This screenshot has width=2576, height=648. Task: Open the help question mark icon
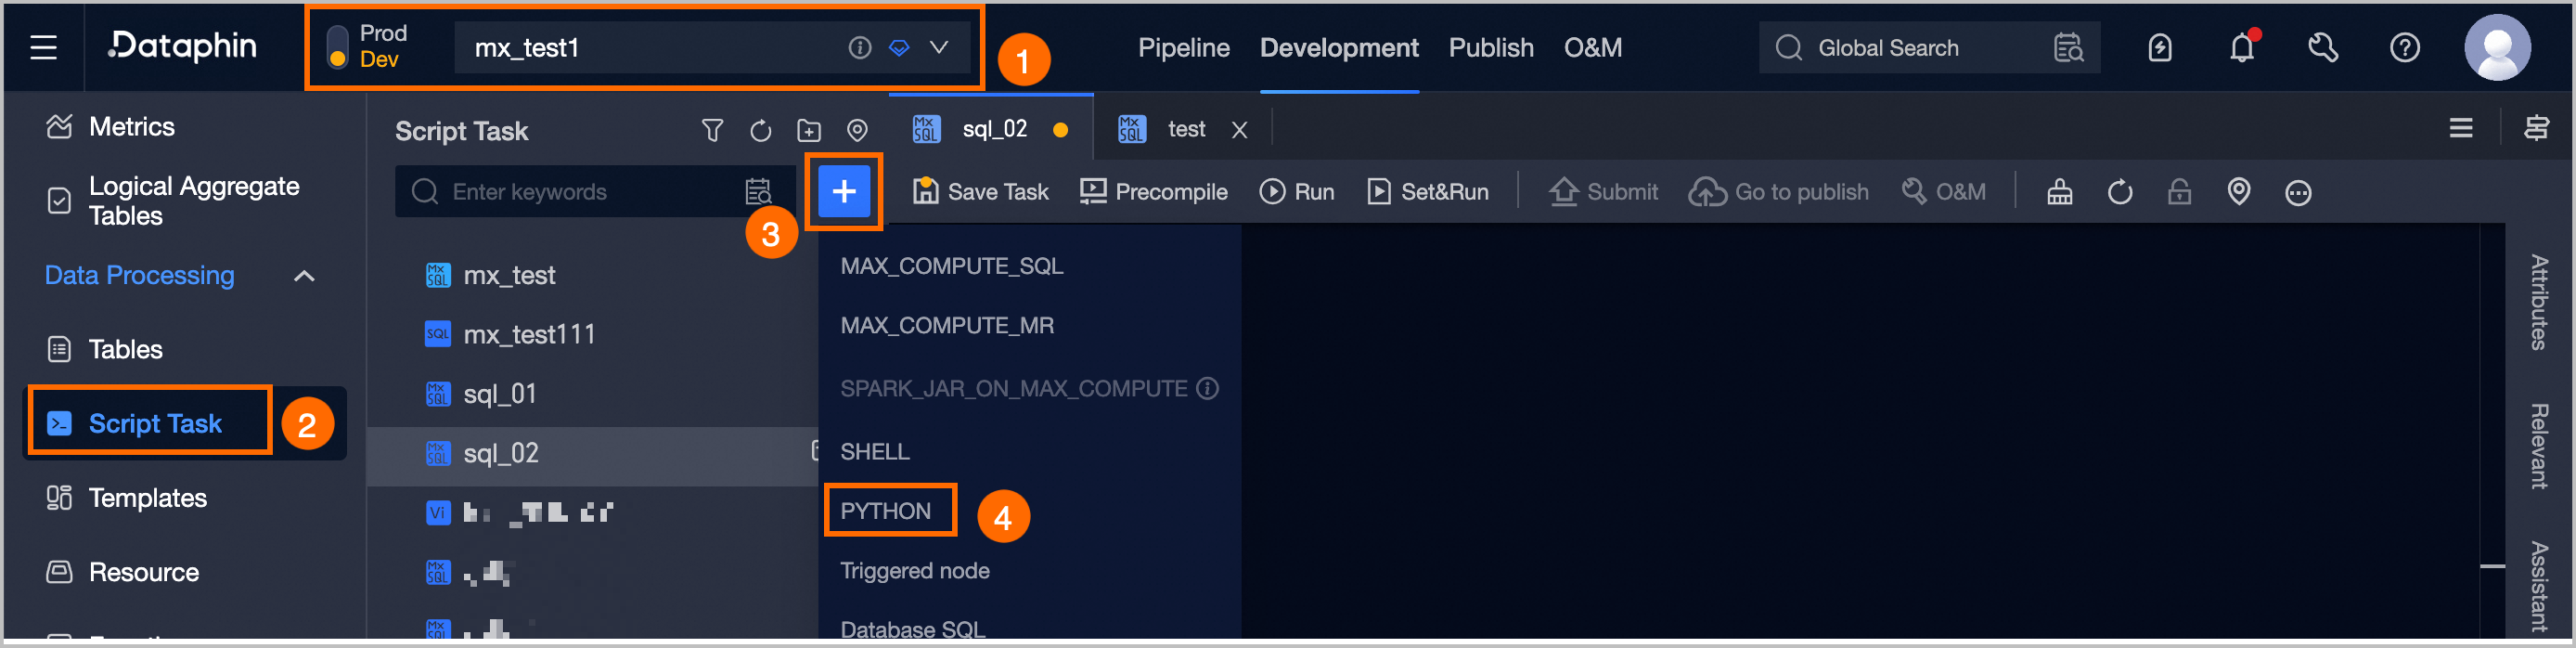[2404, 47]
